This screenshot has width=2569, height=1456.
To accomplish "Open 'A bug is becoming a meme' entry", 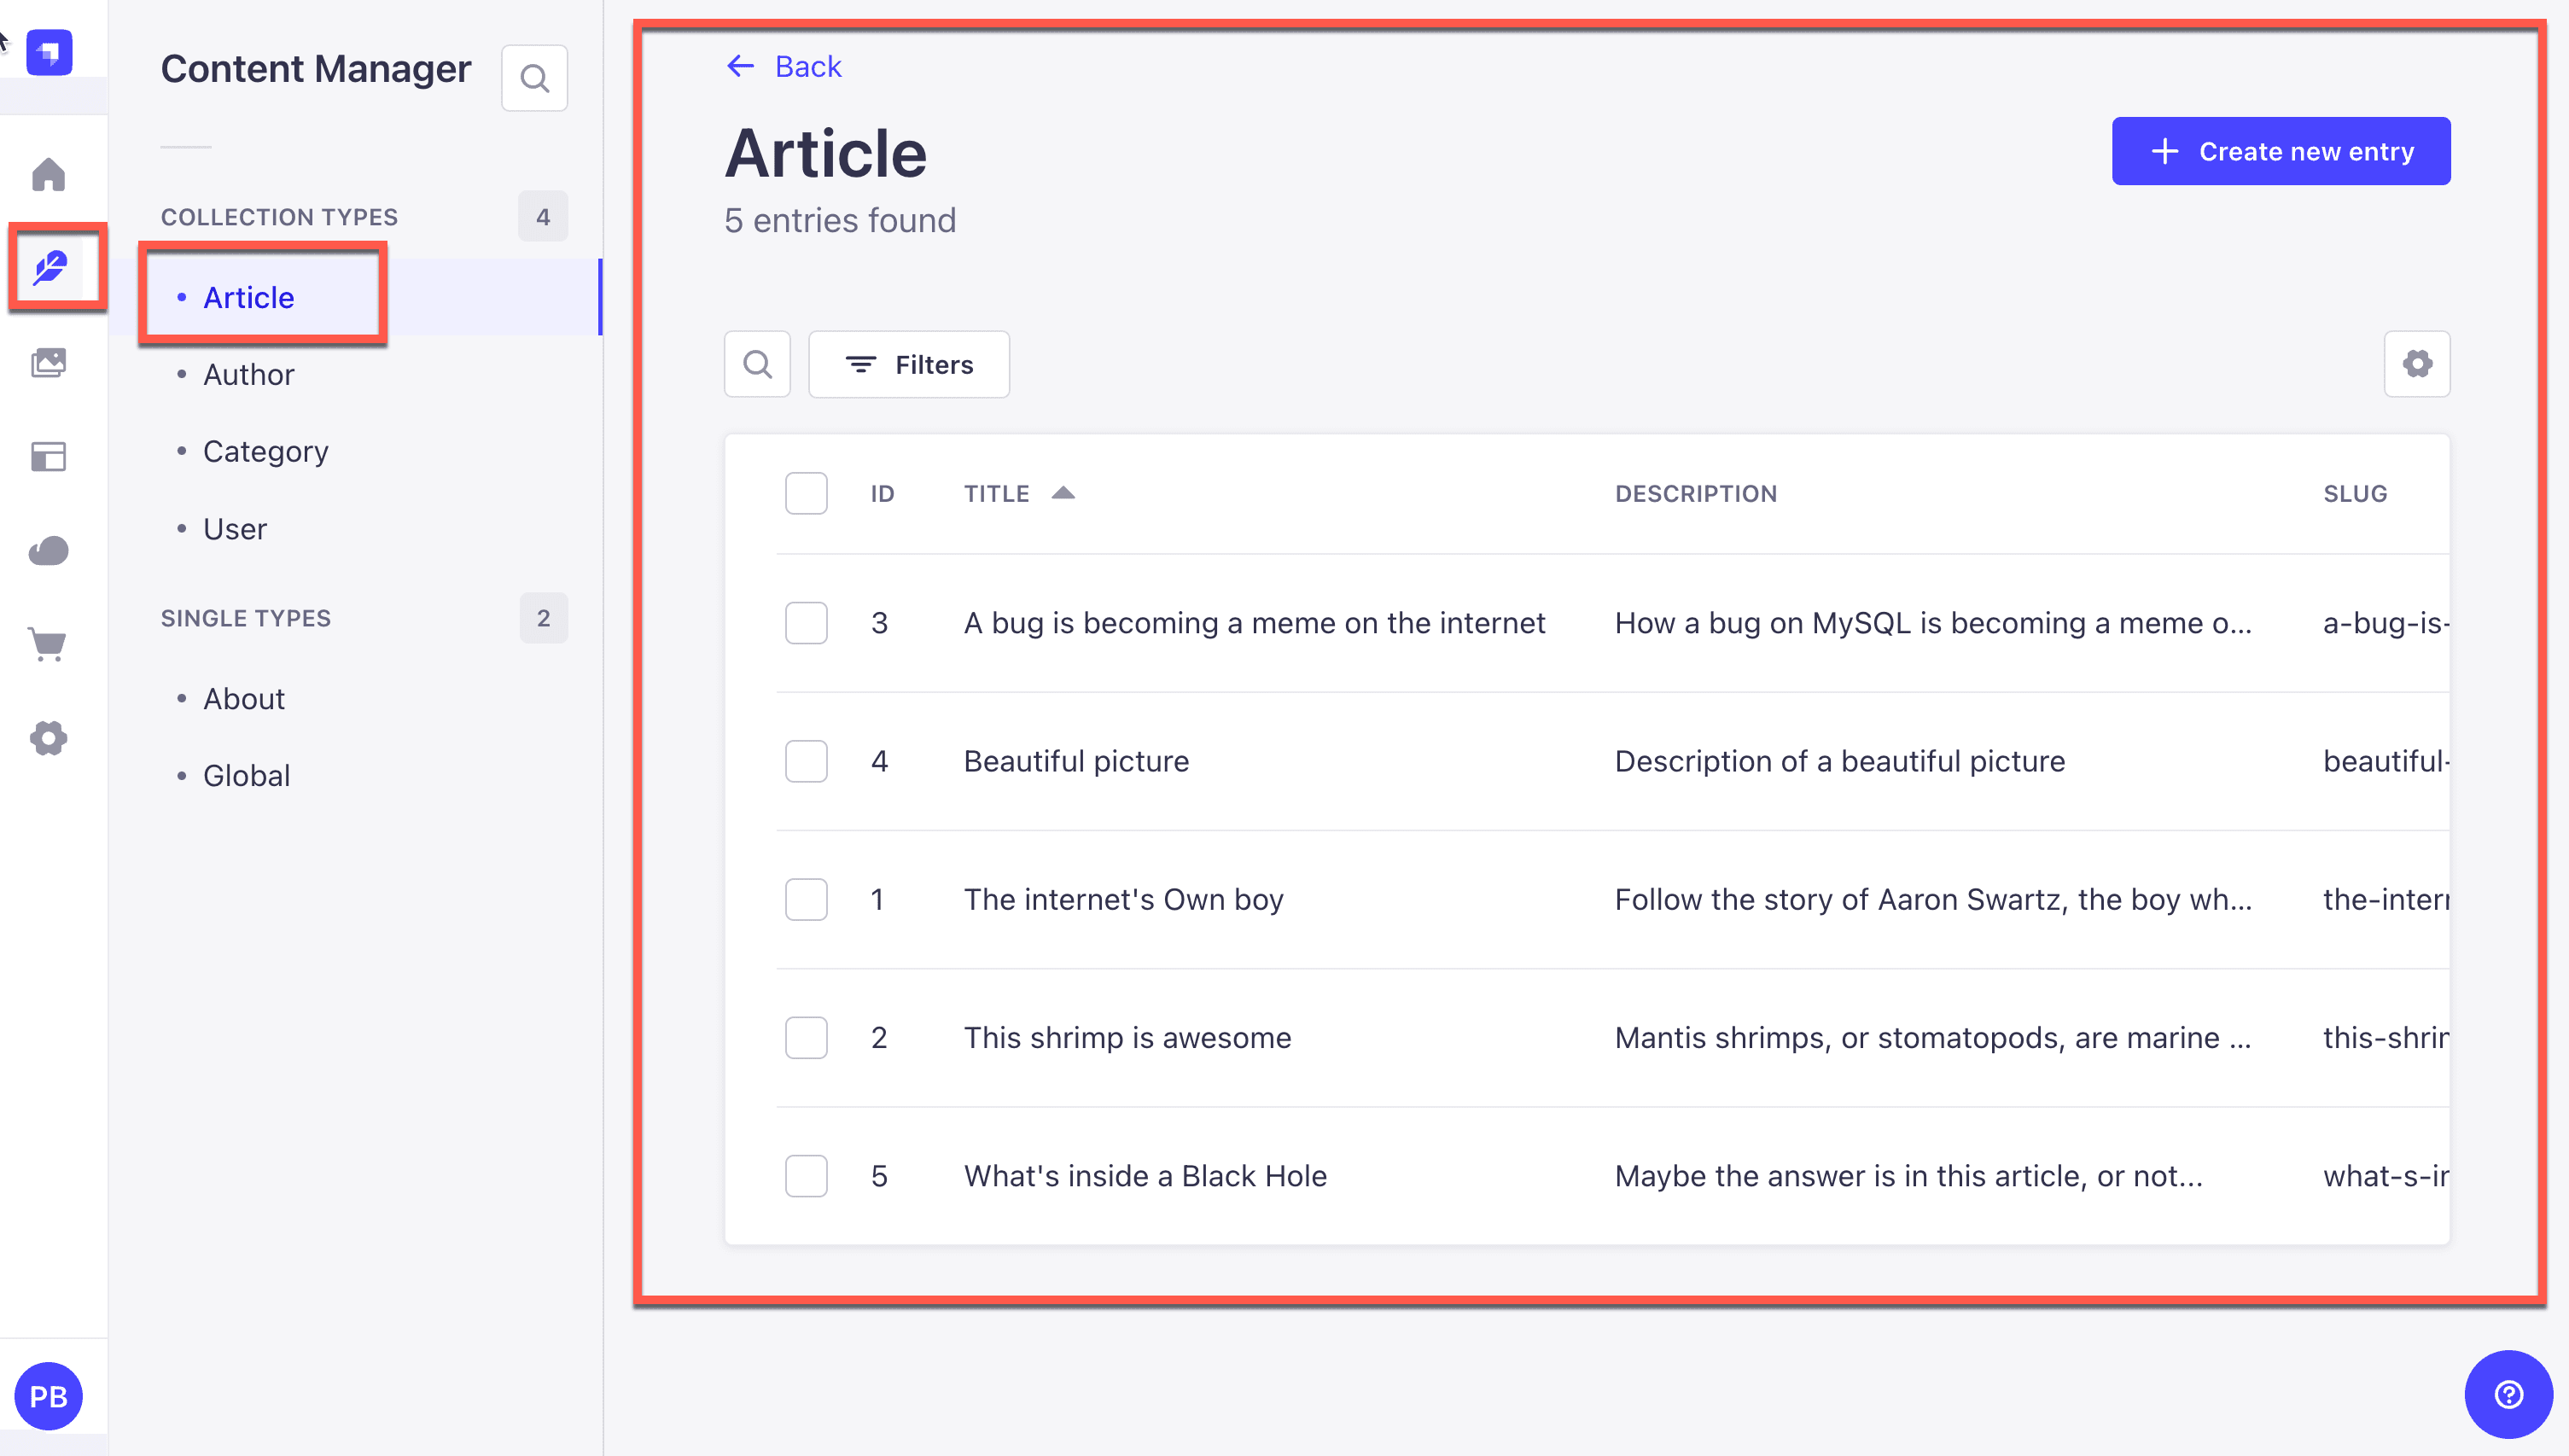I will click(1254, 623).
